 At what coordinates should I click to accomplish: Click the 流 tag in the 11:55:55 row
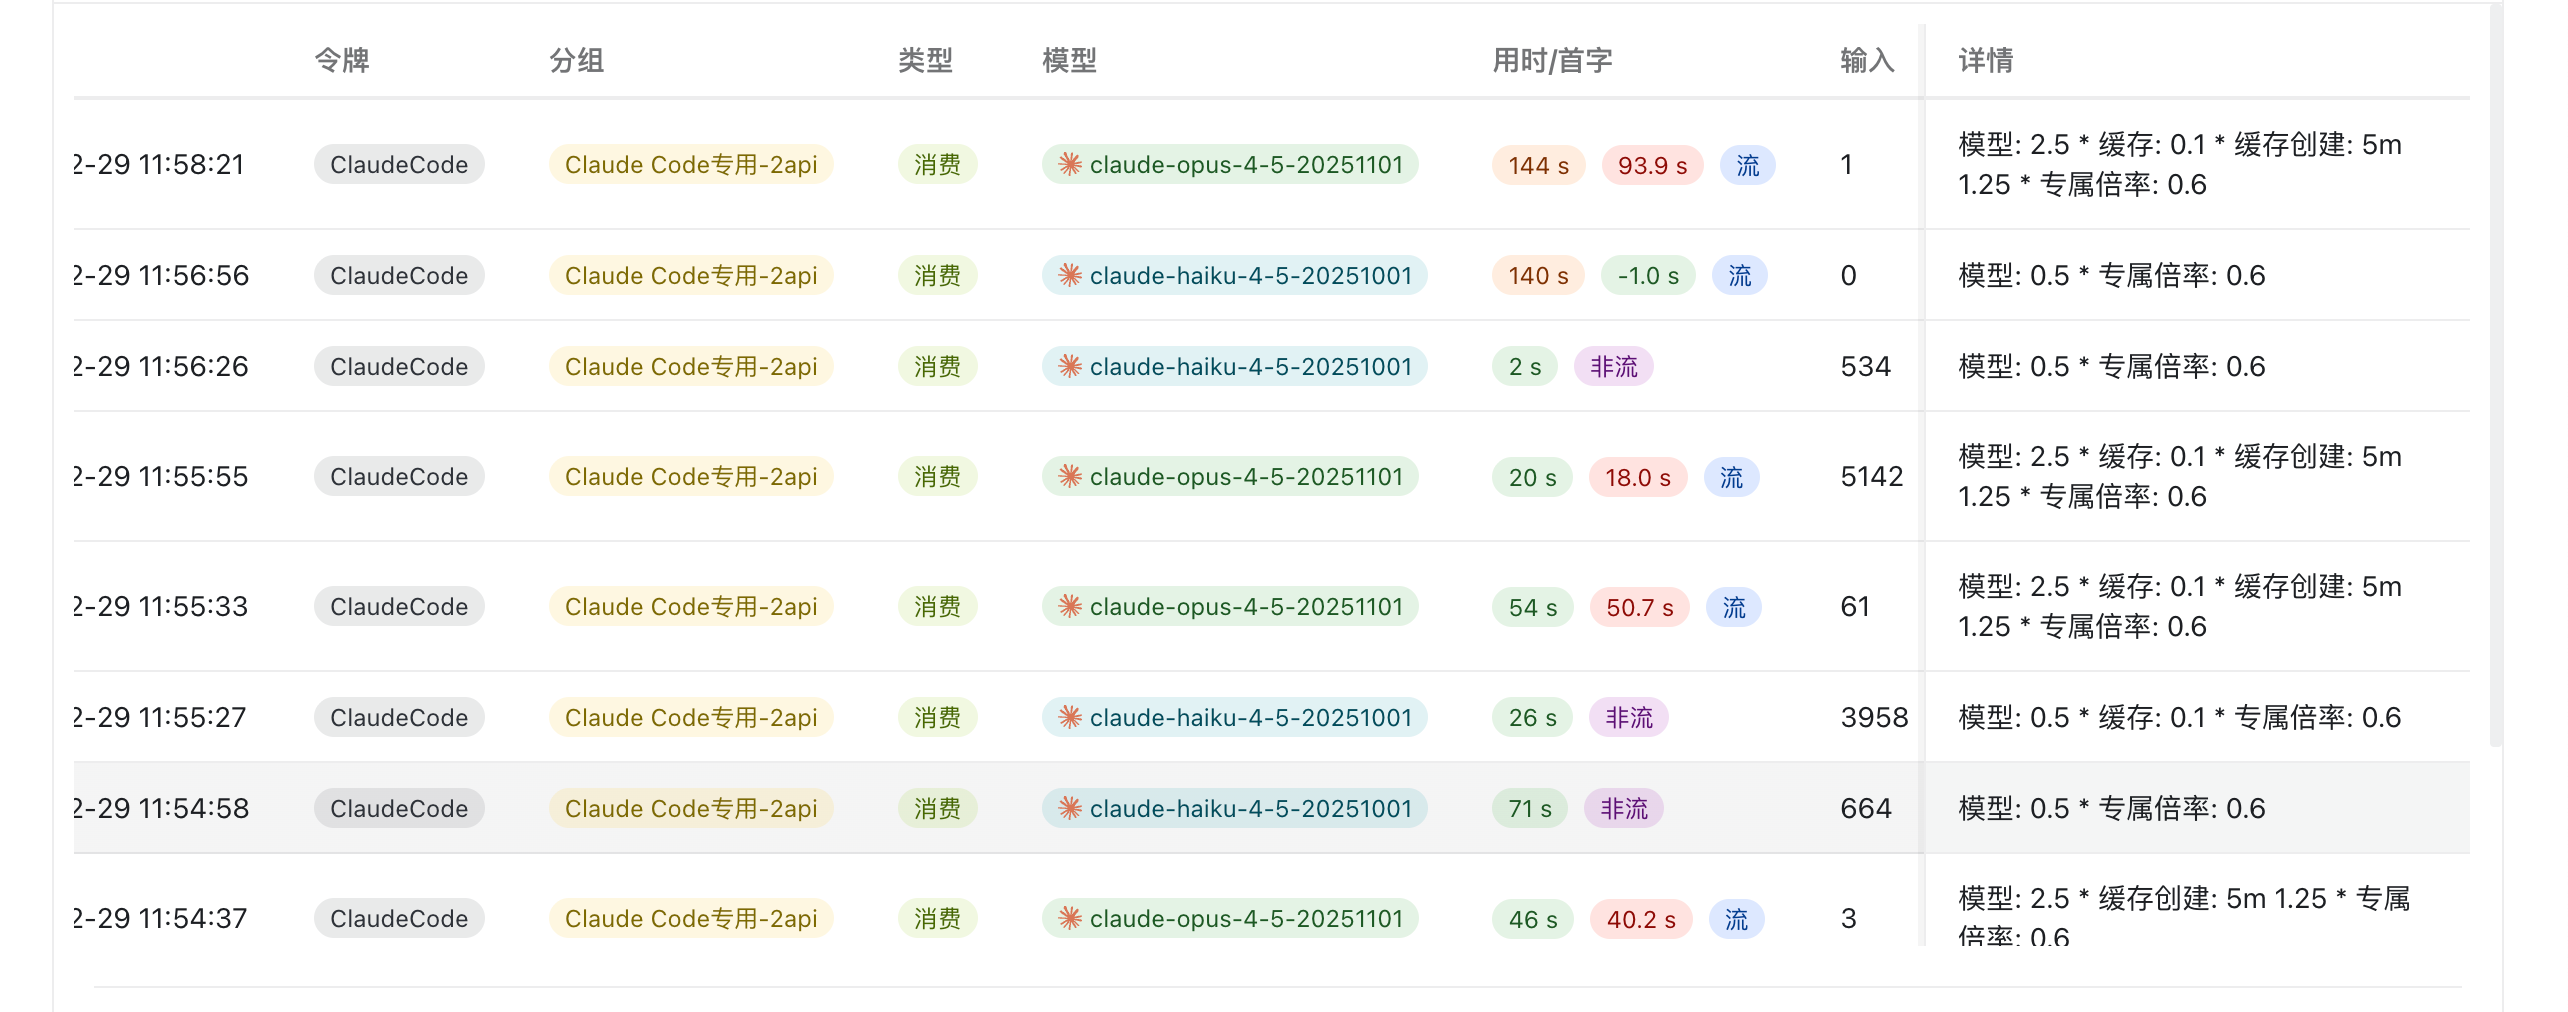point(1731,477)
